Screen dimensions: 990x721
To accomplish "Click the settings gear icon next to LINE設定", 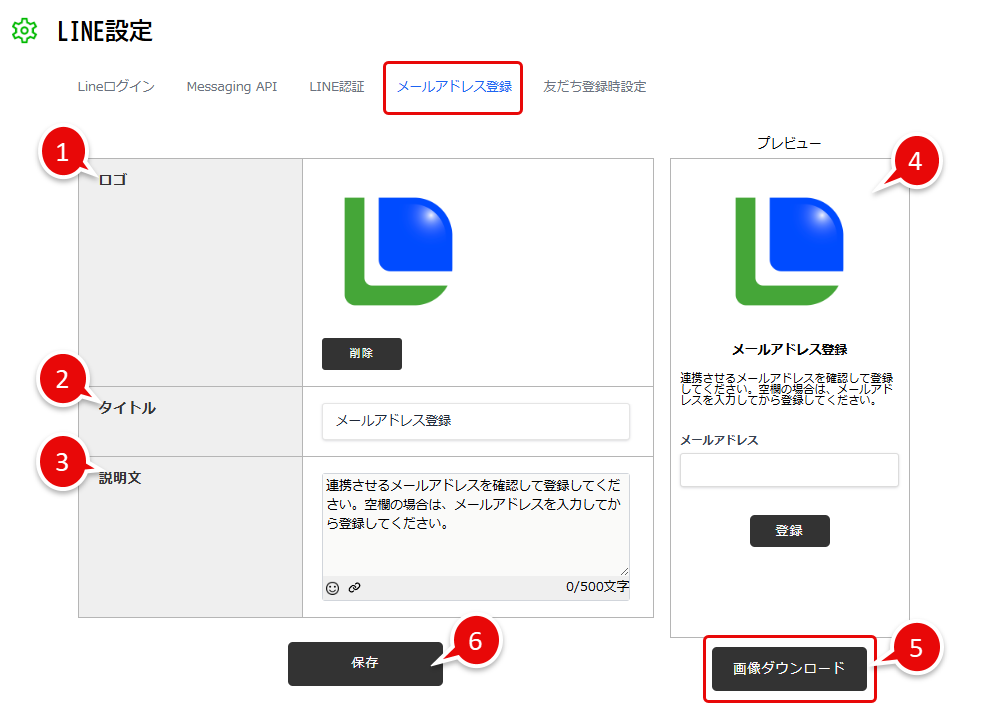I will tap(22, 31).
